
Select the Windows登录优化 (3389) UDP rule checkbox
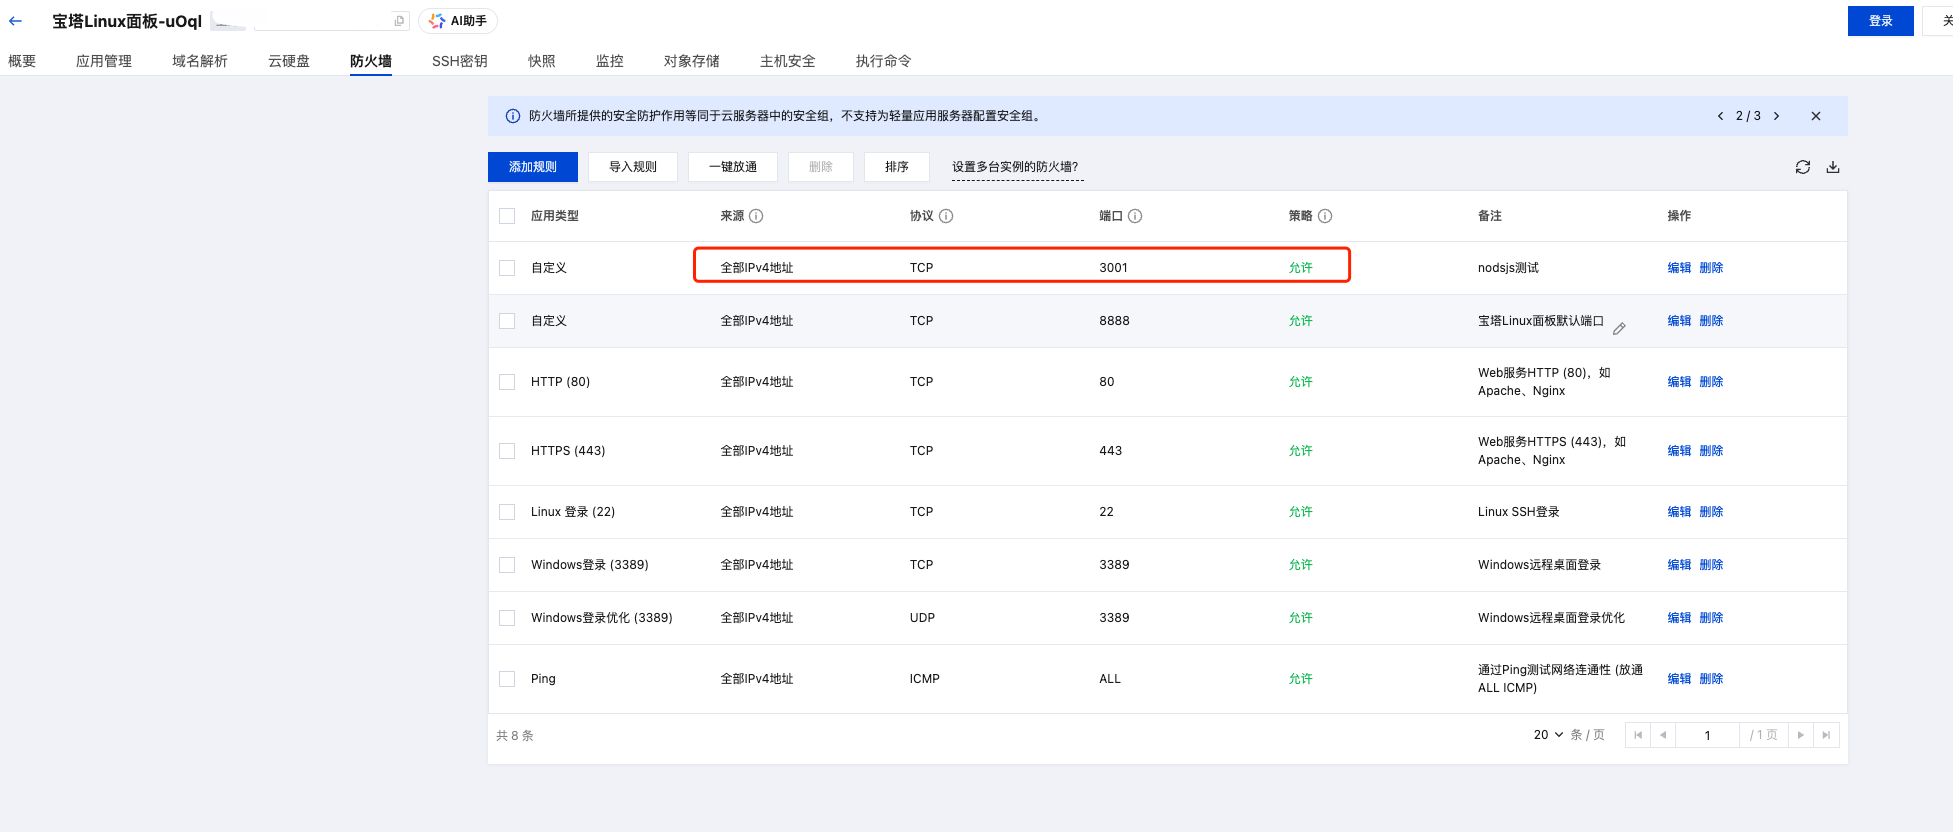point(507,618)
